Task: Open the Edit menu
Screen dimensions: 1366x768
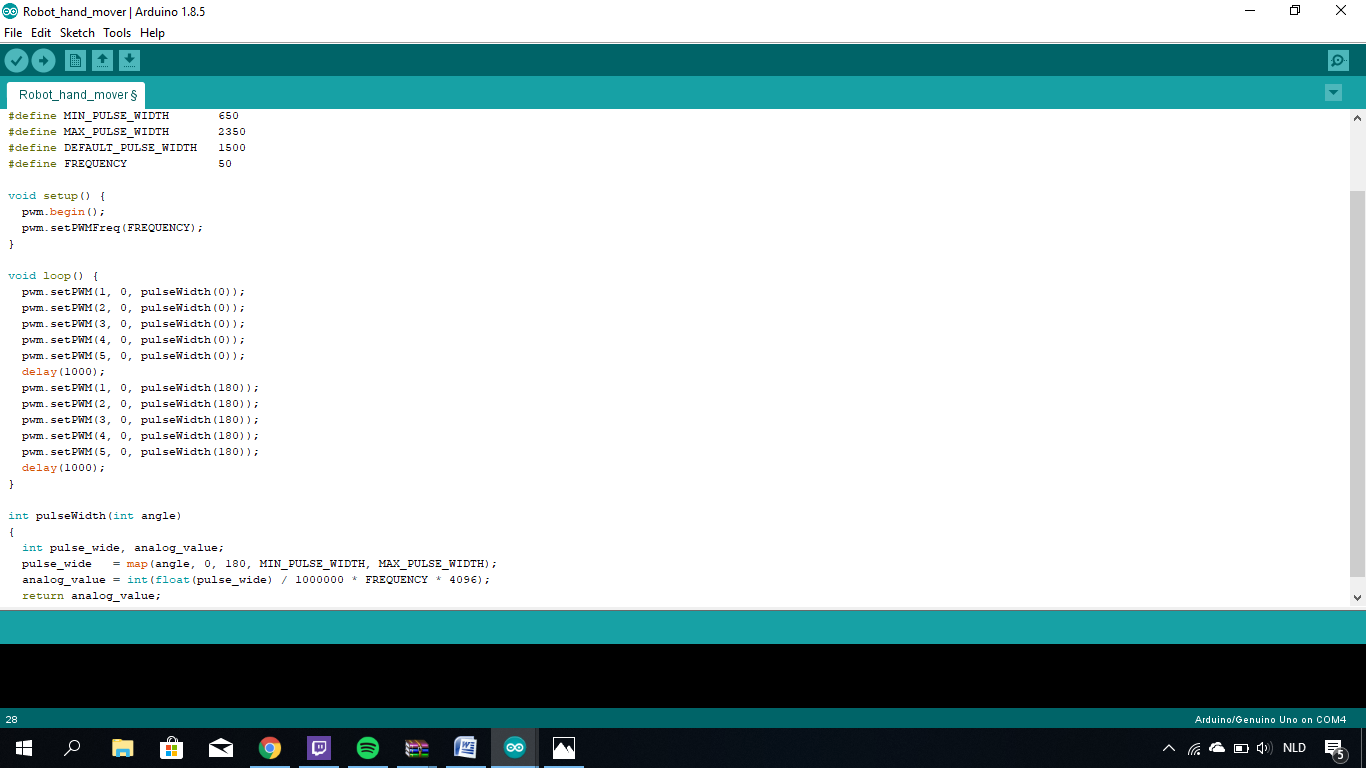Action: [x=41, y=33]
